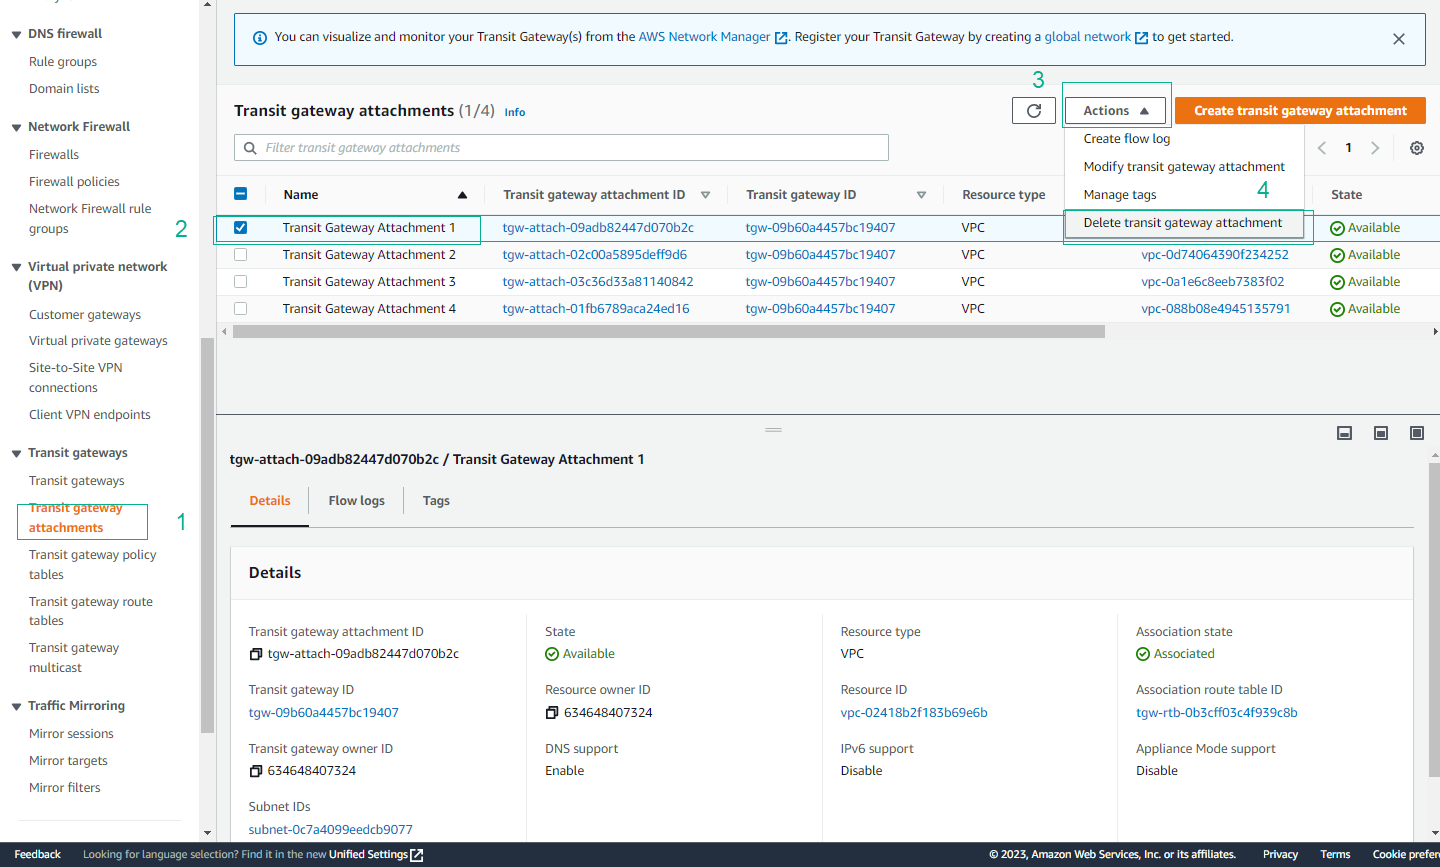Collapse the DNS firewall section

click(16, 34)
